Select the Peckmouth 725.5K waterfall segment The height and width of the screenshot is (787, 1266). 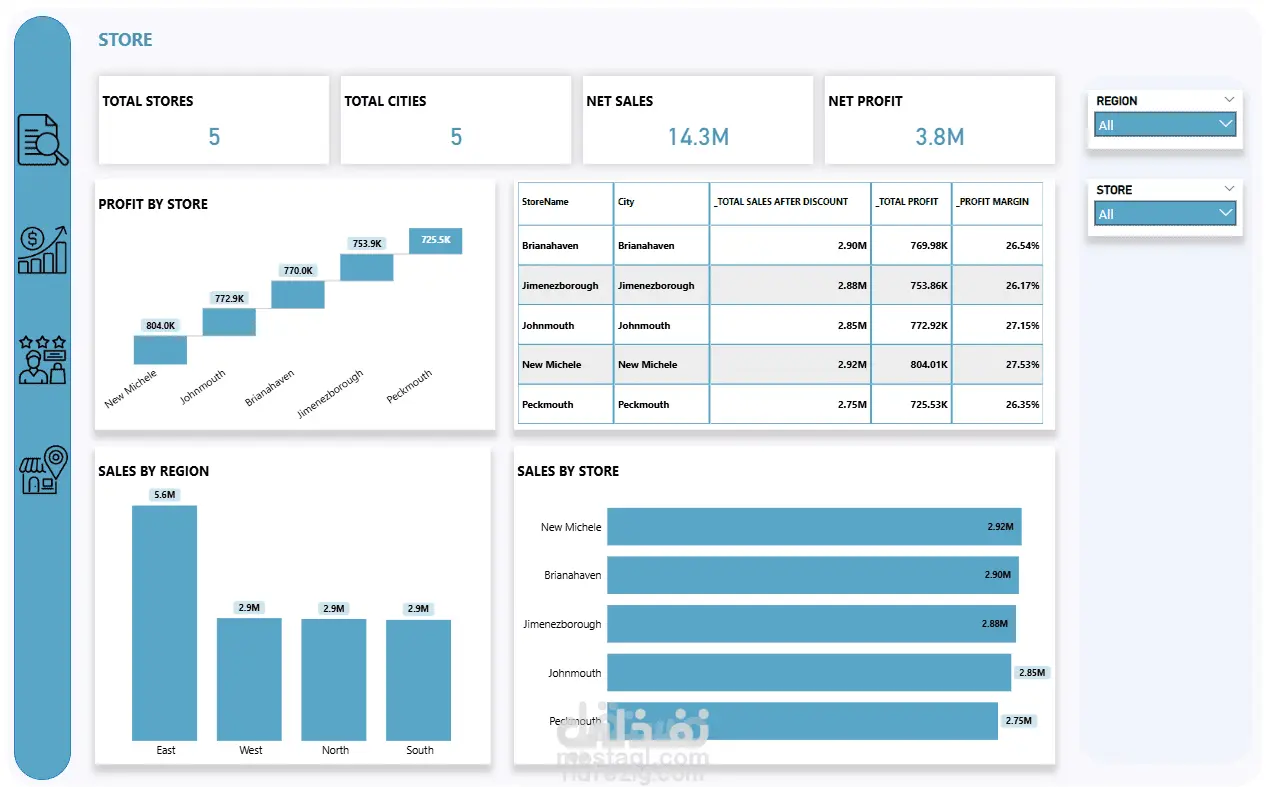[435, 240]
